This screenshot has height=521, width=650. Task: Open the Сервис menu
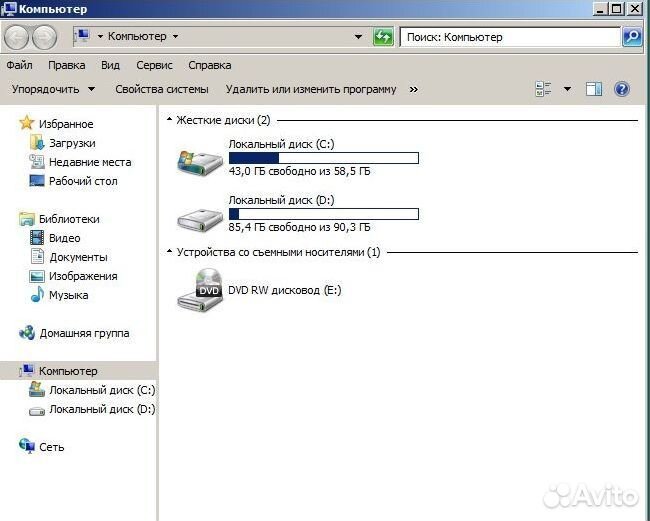point(154,65)
